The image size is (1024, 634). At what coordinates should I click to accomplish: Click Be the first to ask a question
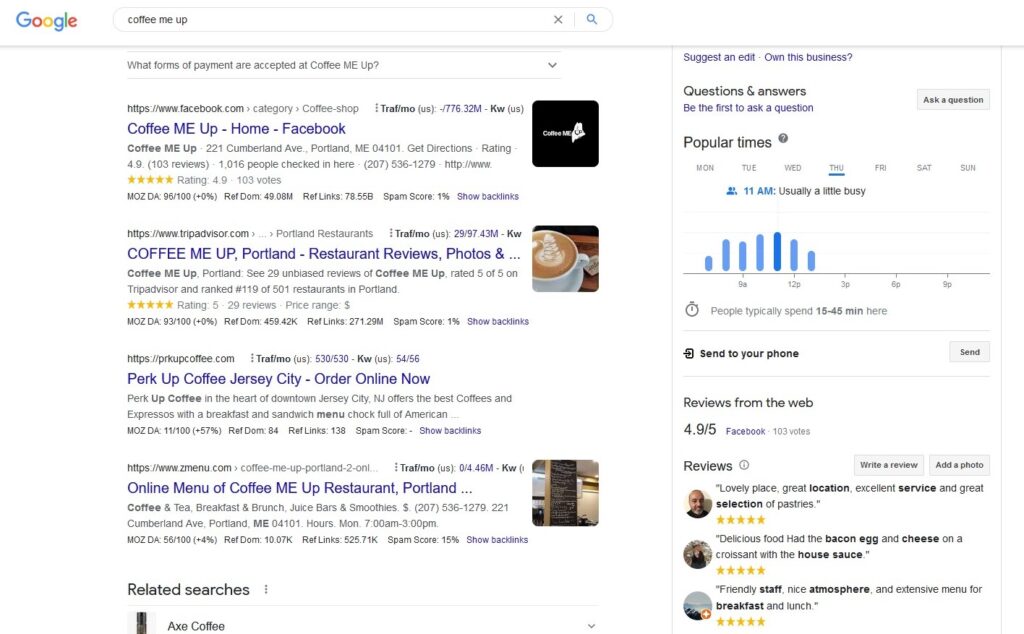coord(748,108)
